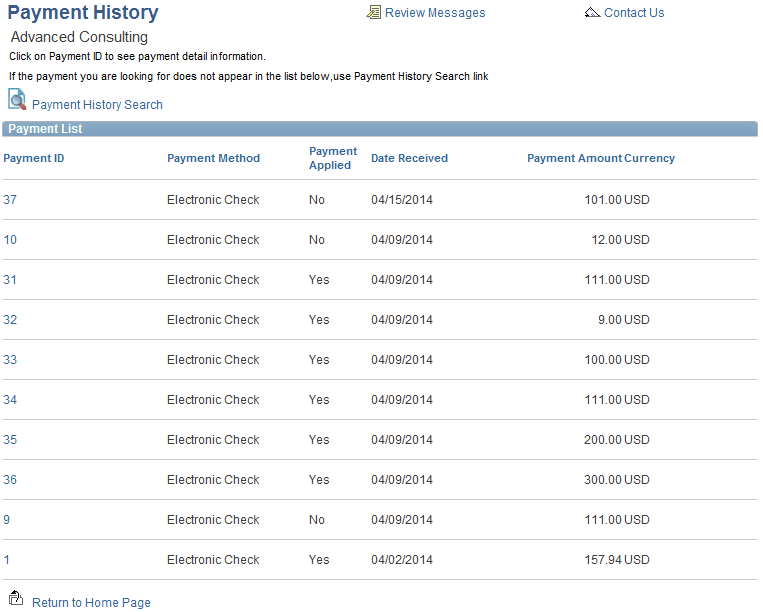This screenshot has height=612, width=763.
Task: Click the Payment History Search magnifier icon
Action: tap(17, 99)
